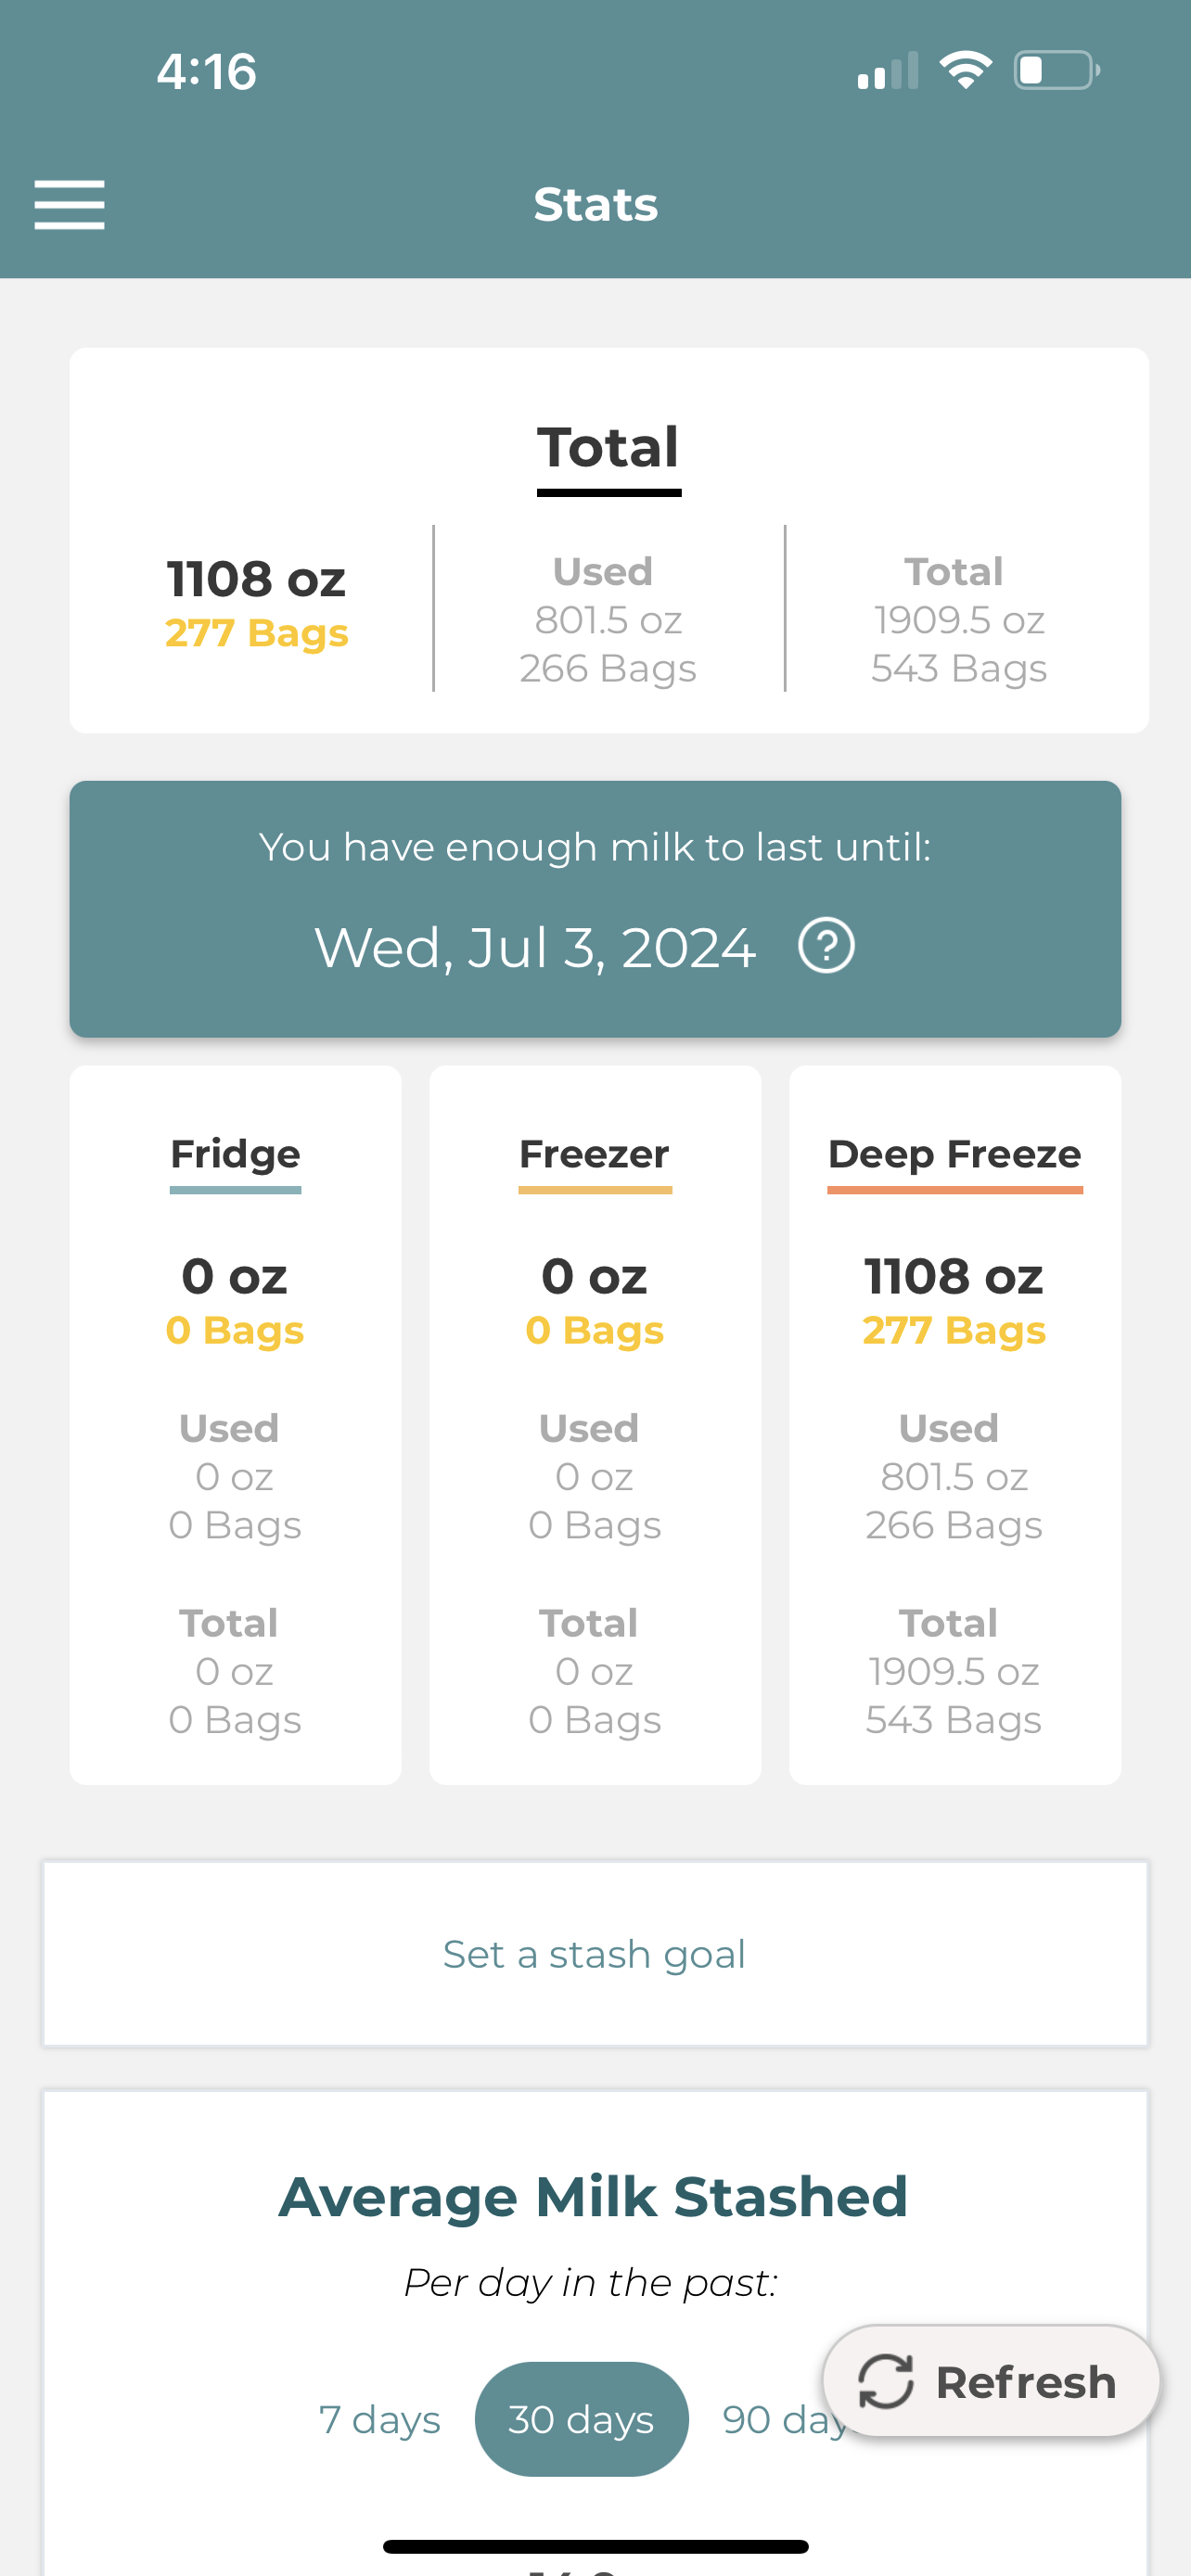Tap the cellular signal bars icon
The image size is (1191, 2576).
(x=887, y=71)
